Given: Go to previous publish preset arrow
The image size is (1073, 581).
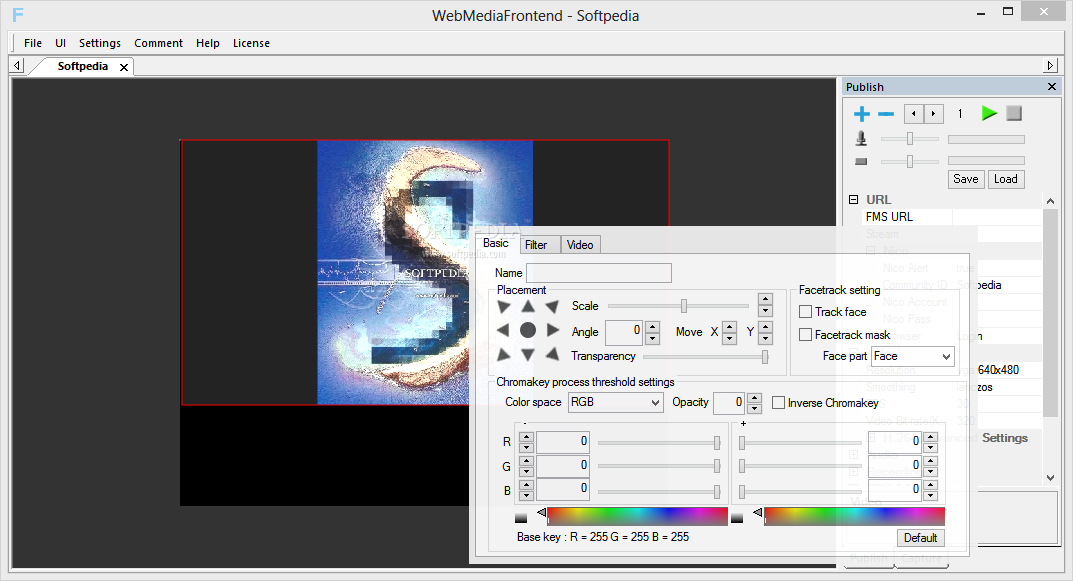Looking at the screenshot, I should click(914, 114).
